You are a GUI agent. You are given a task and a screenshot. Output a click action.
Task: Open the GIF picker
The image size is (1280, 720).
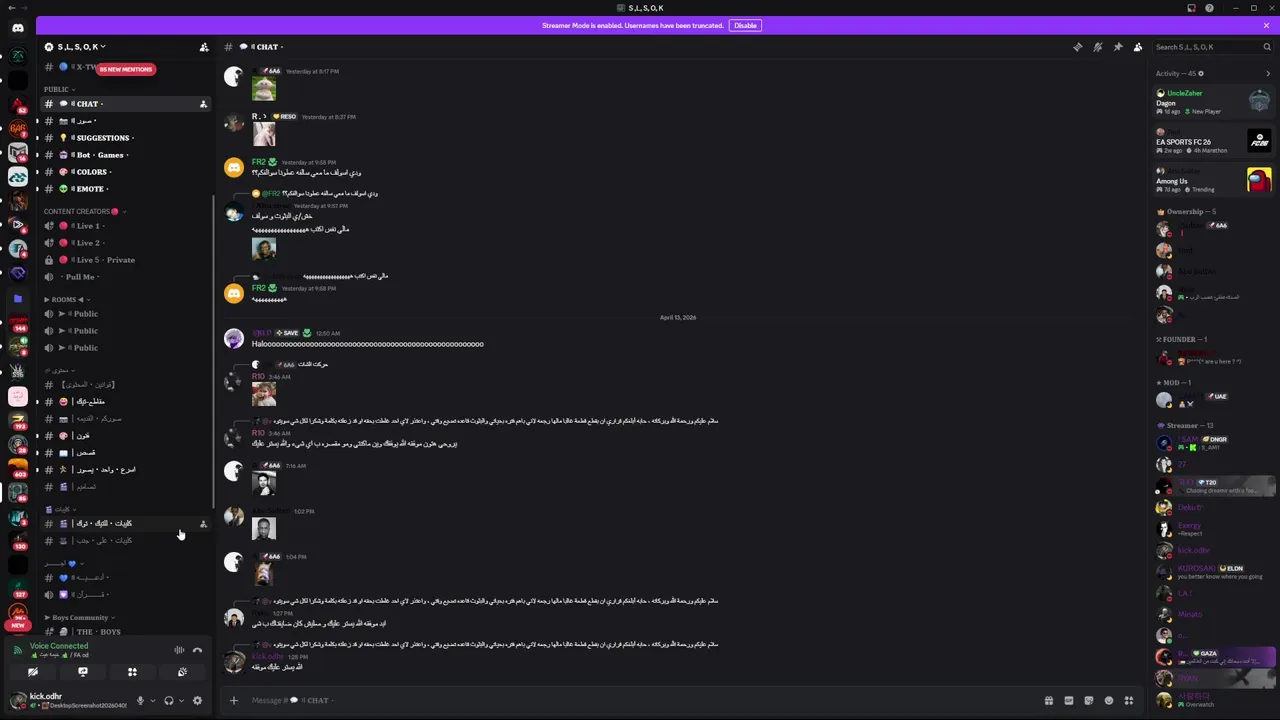(1068, 700)
